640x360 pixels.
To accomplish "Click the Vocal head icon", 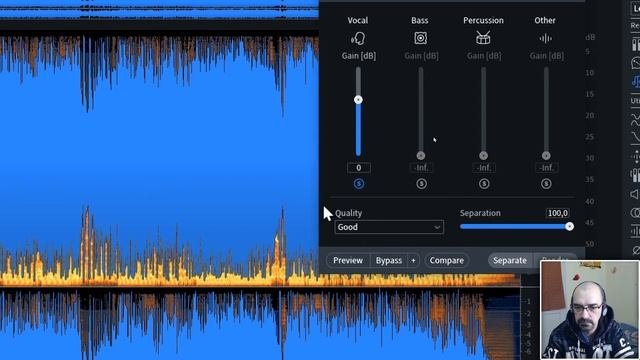I will (358, 38).
